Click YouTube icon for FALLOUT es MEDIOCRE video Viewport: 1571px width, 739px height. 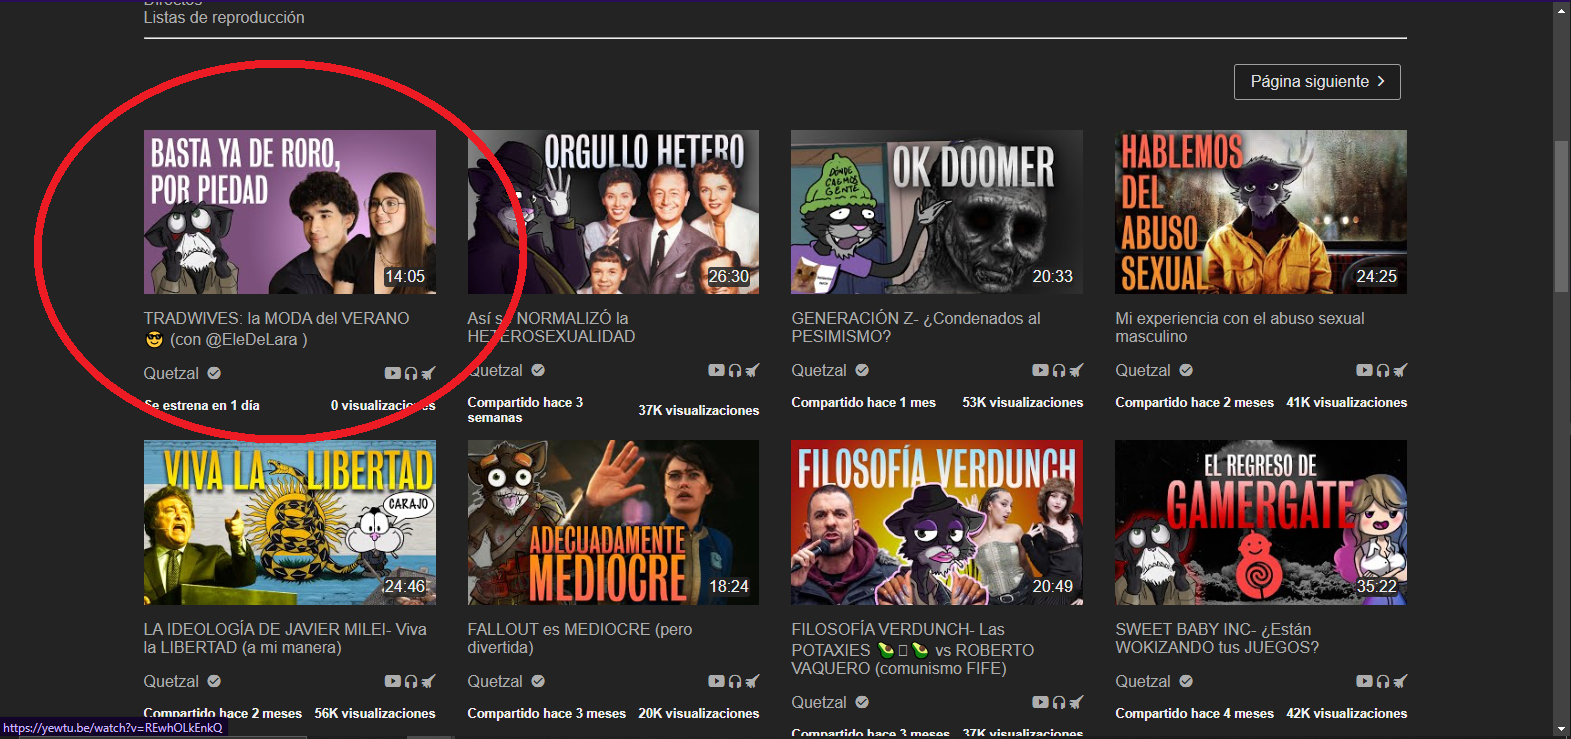pos(716,681)
